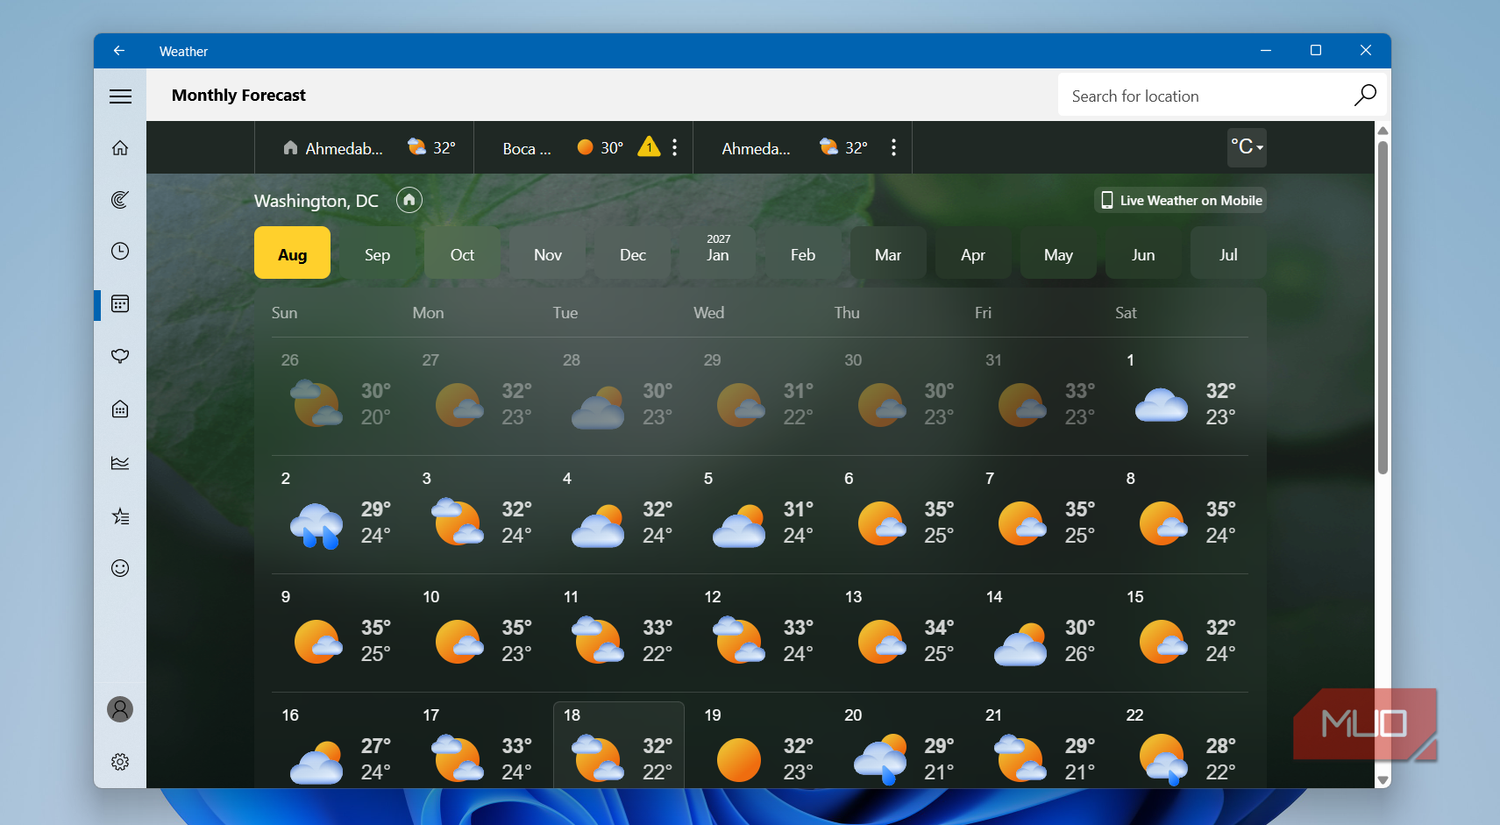Select the Jul month tab
This screenshot has height=825, width=1500.
[x=1228, y=253]
